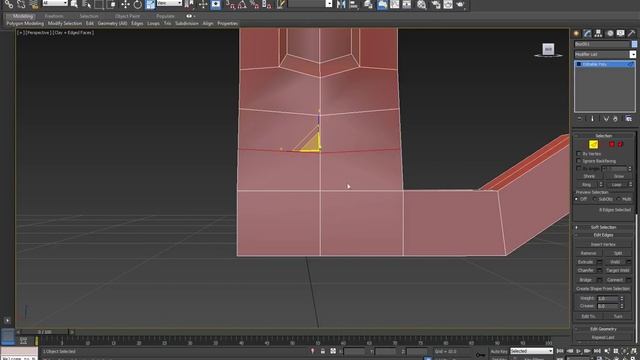Screen dimensions: 640x360
Task: Open the Motion command panel tab
Action: [610, 33]
